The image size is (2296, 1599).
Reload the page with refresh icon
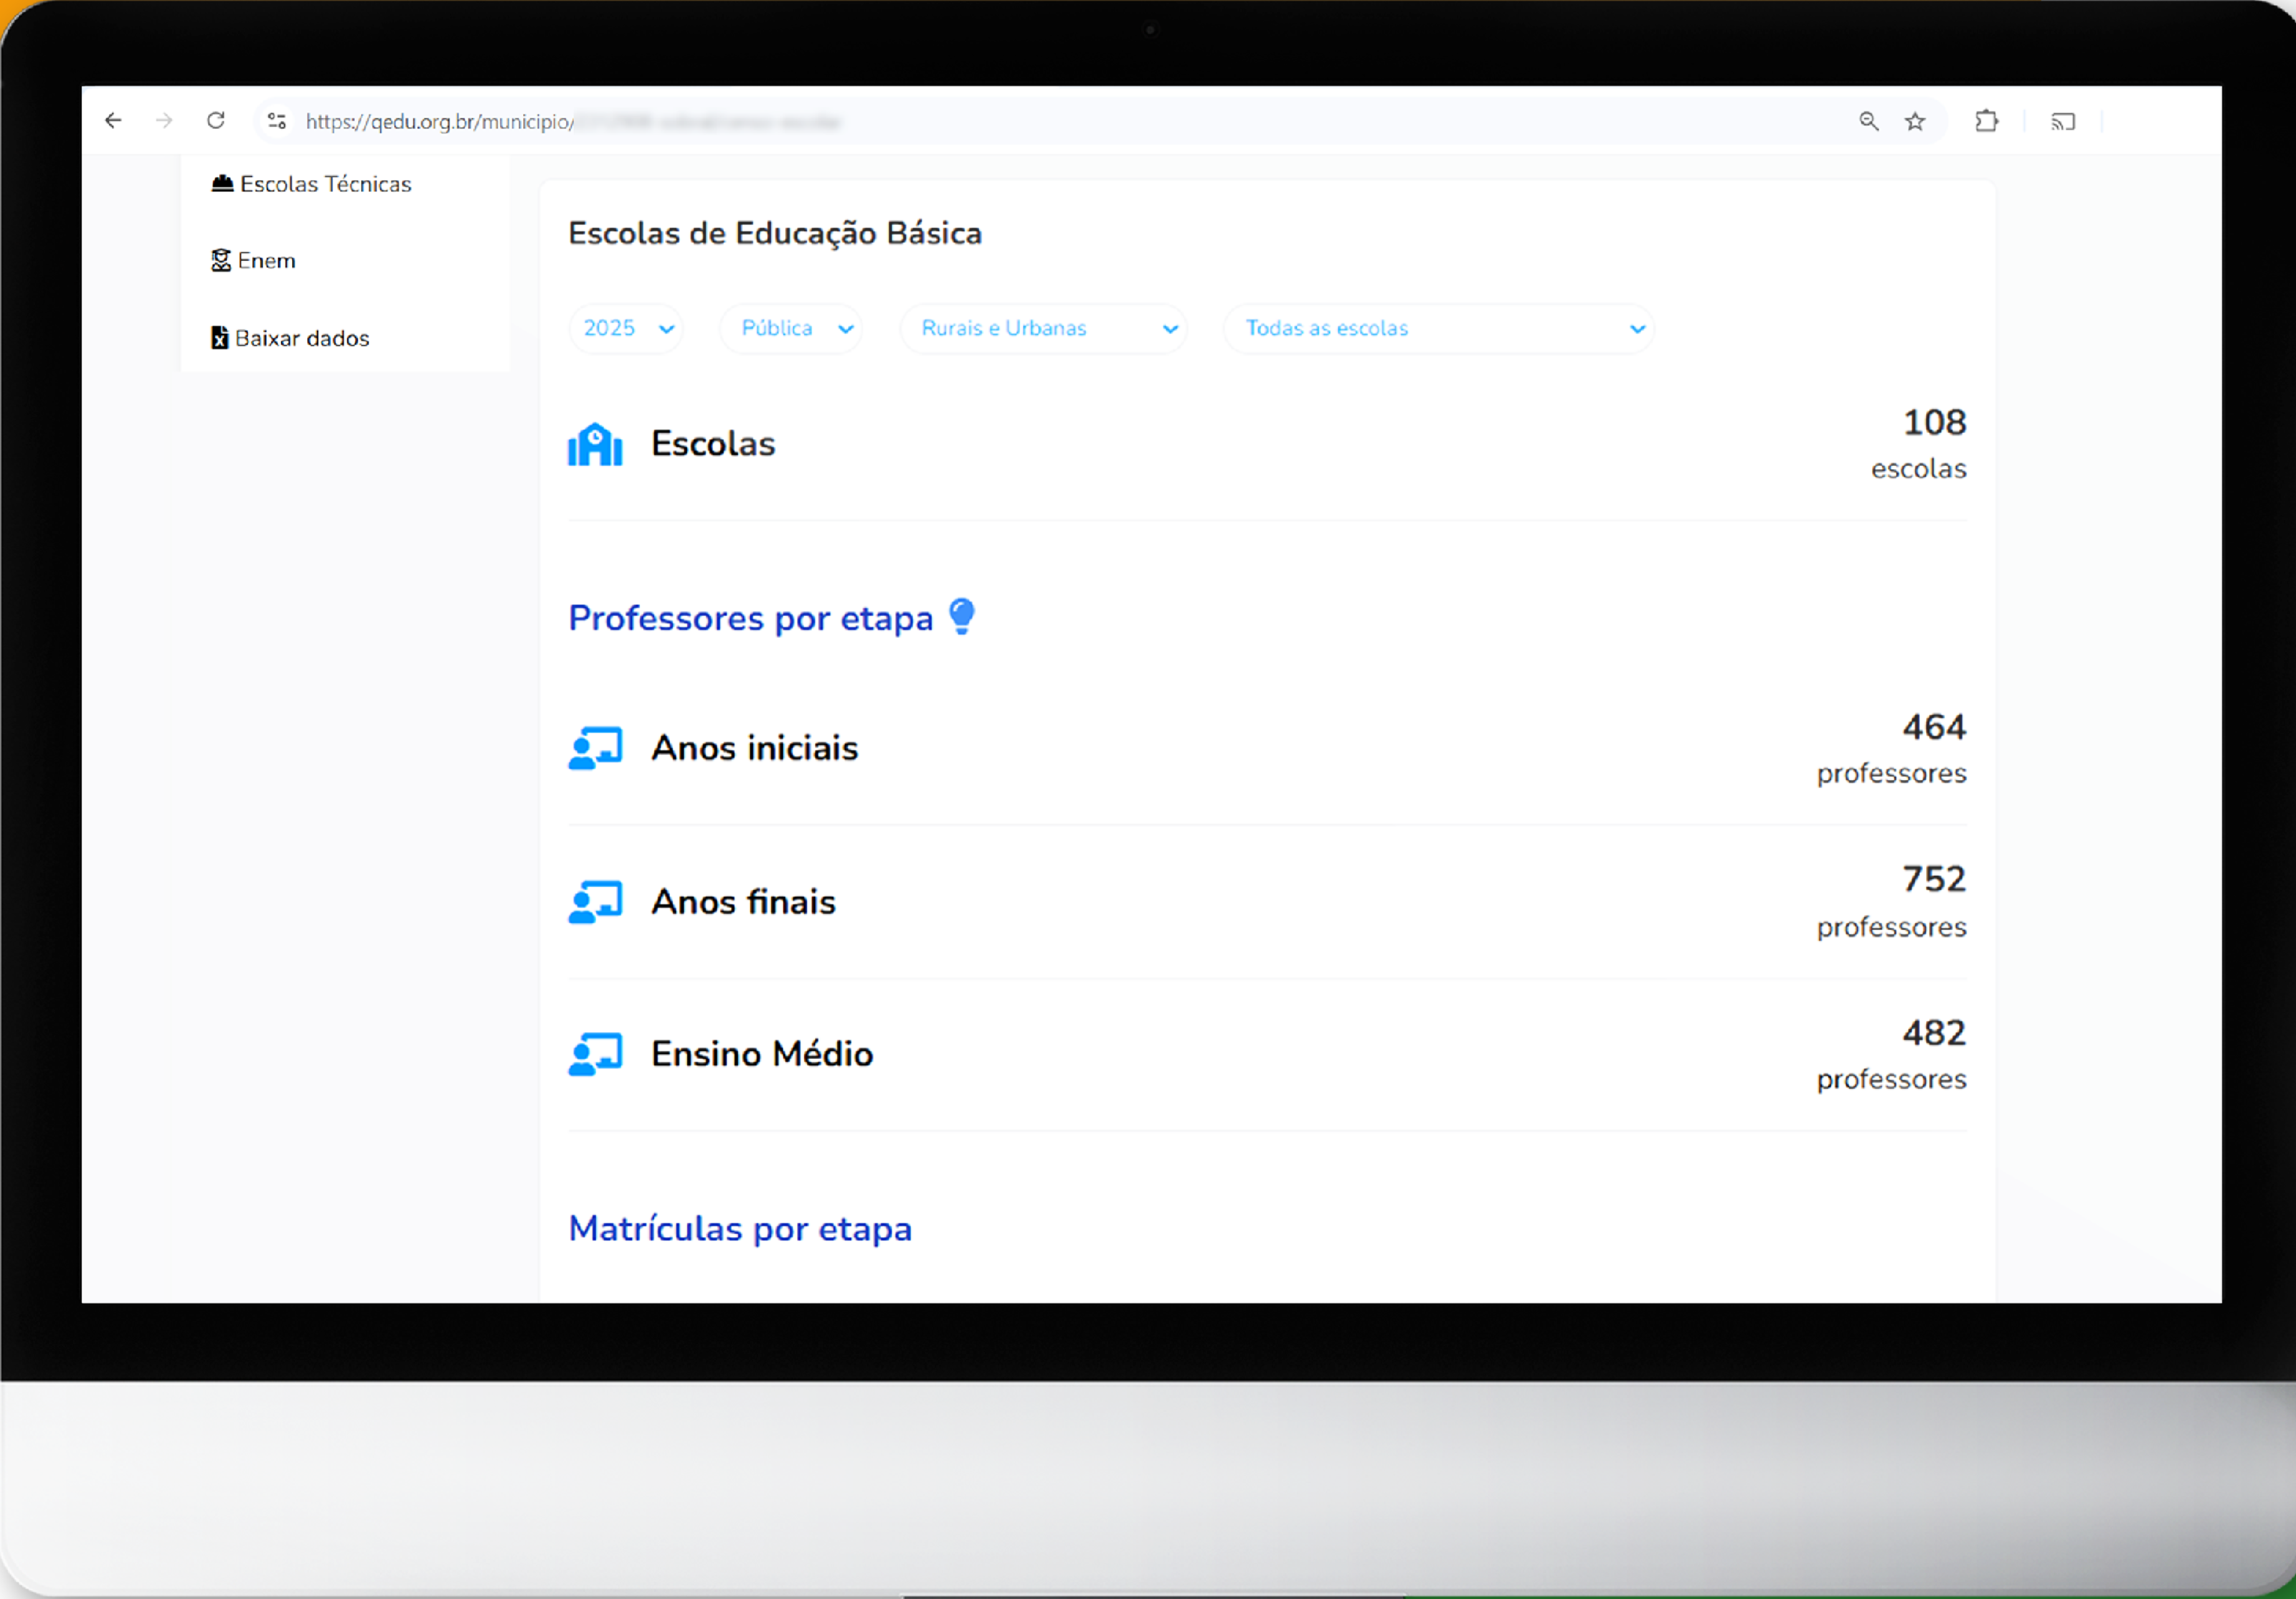216,121
